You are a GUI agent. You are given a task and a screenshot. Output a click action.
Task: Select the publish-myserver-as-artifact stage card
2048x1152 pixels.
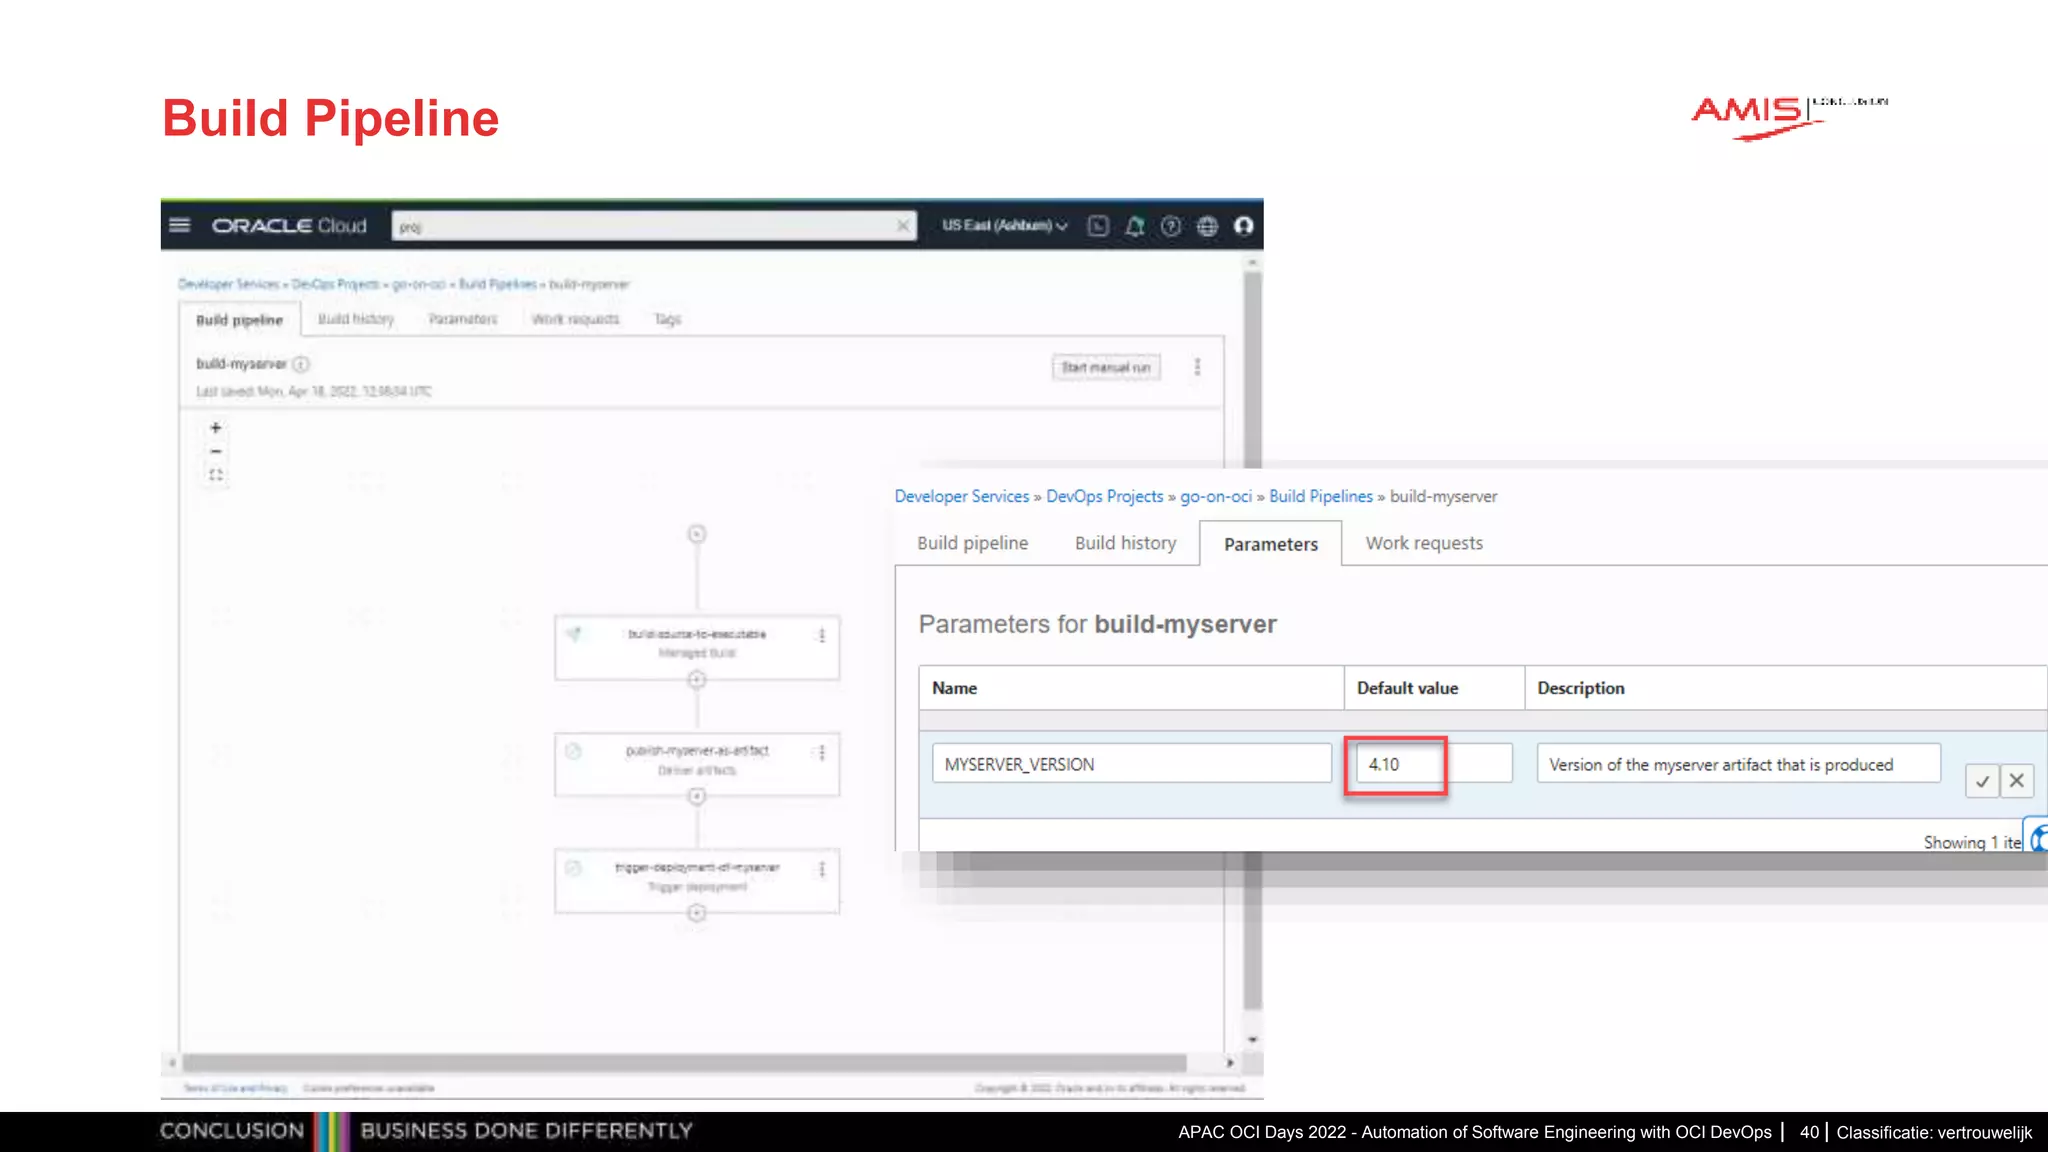click(697, 764)
